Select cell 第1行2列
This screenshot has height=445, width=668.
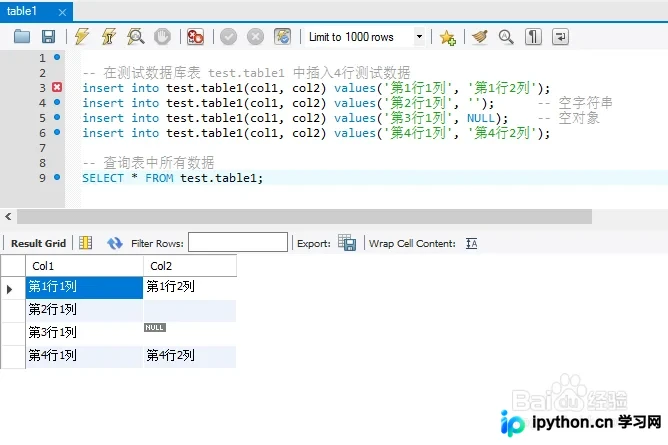tap(190, 287)
